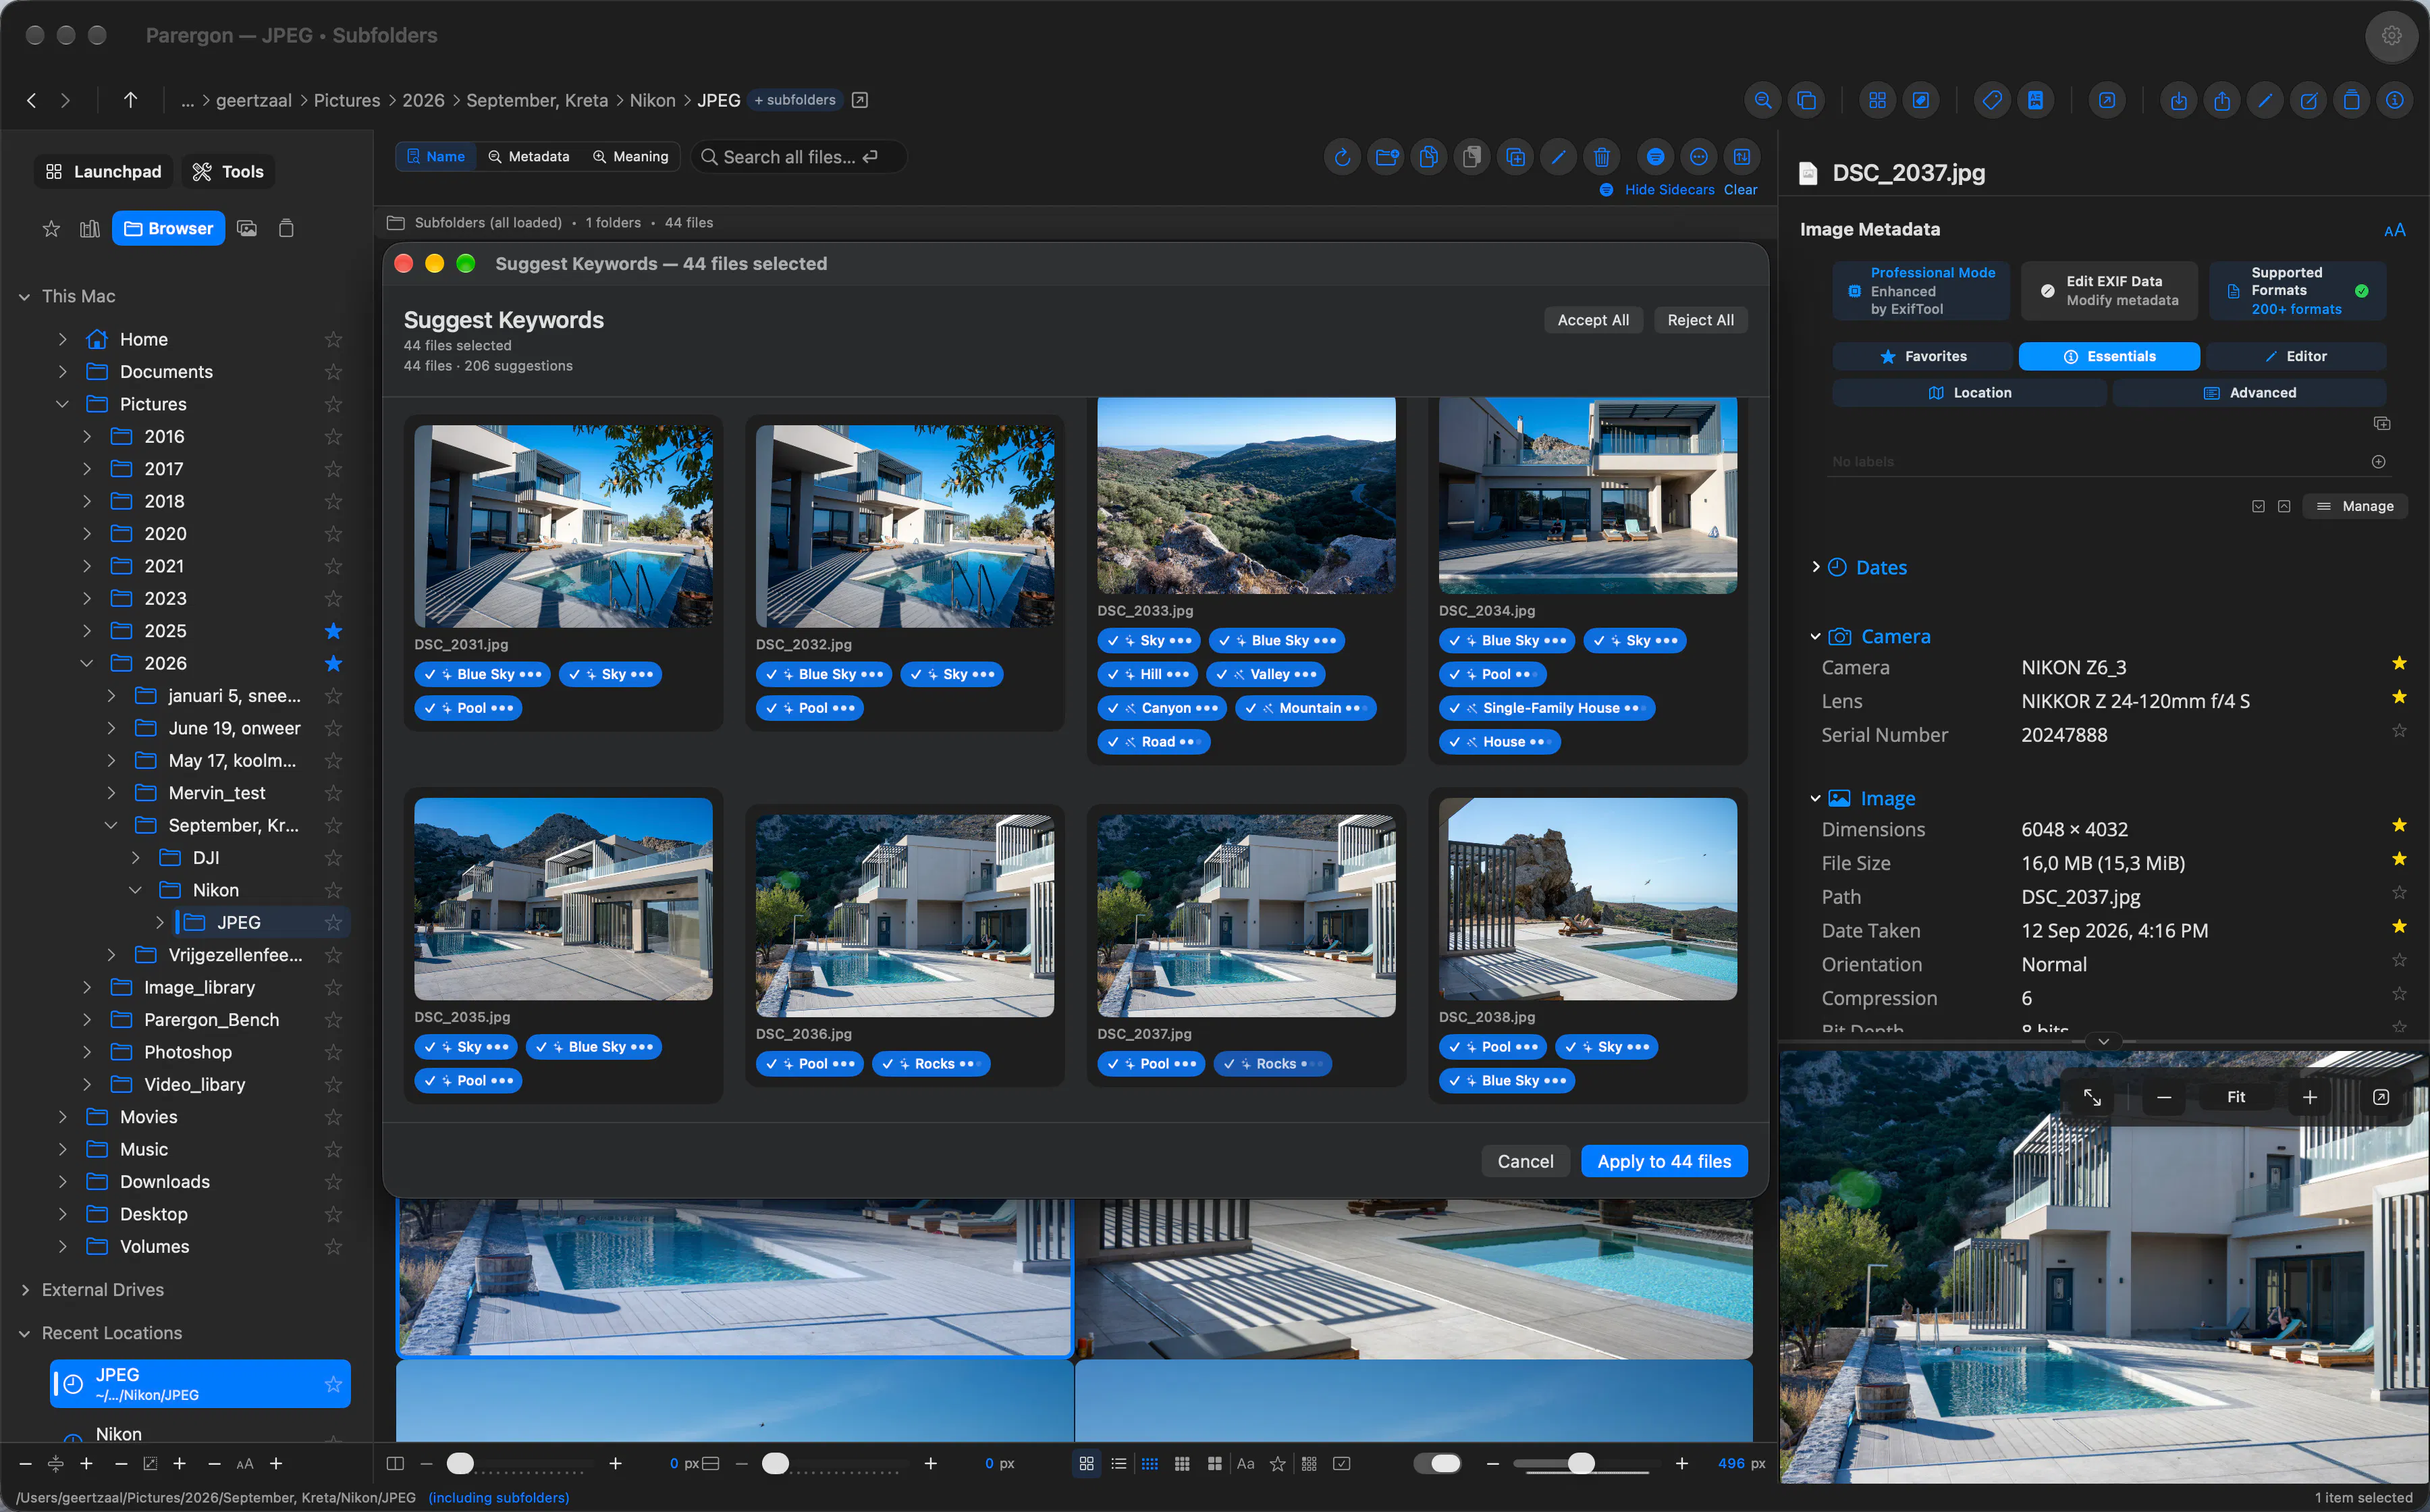The image size is (2430, 1512).
Task: Click the expand arrows icon in the preview
Action: click(2092, 1097)
